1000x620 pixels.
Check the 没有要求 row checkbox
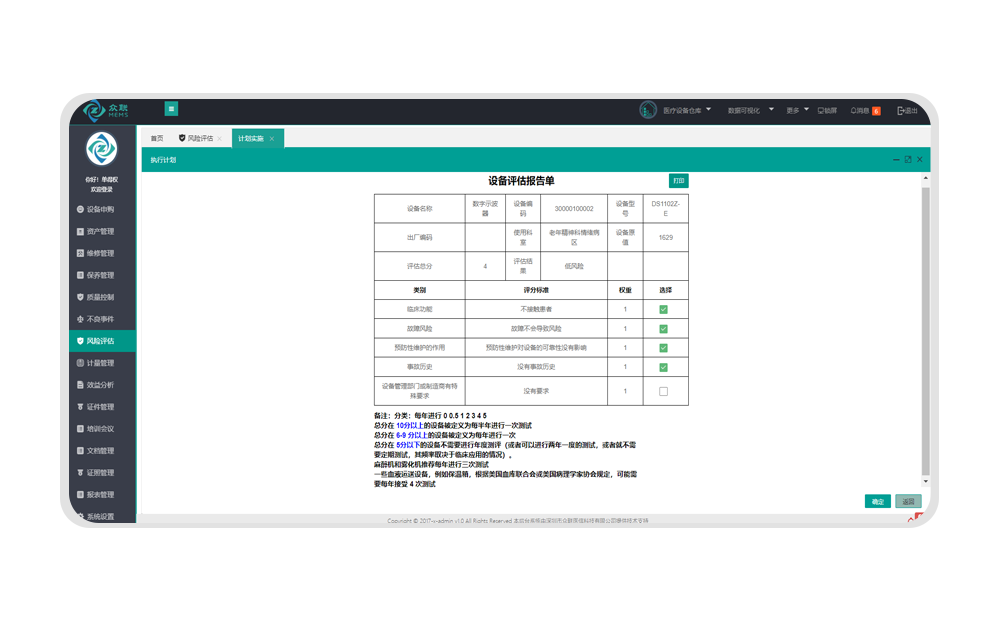663,391
